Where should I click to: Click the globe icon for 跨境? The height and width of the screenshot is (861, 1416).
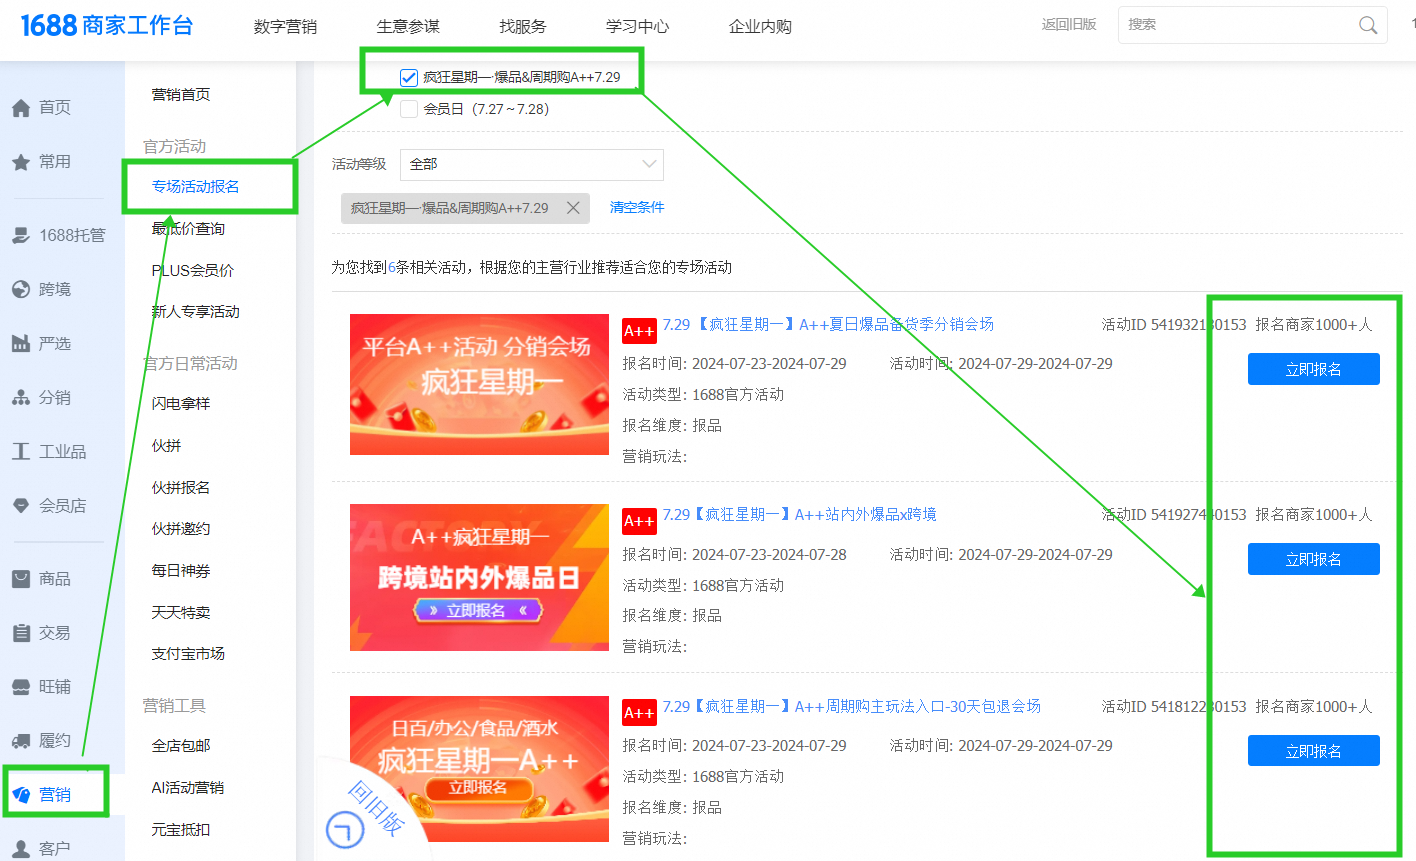tap(21, 290)
